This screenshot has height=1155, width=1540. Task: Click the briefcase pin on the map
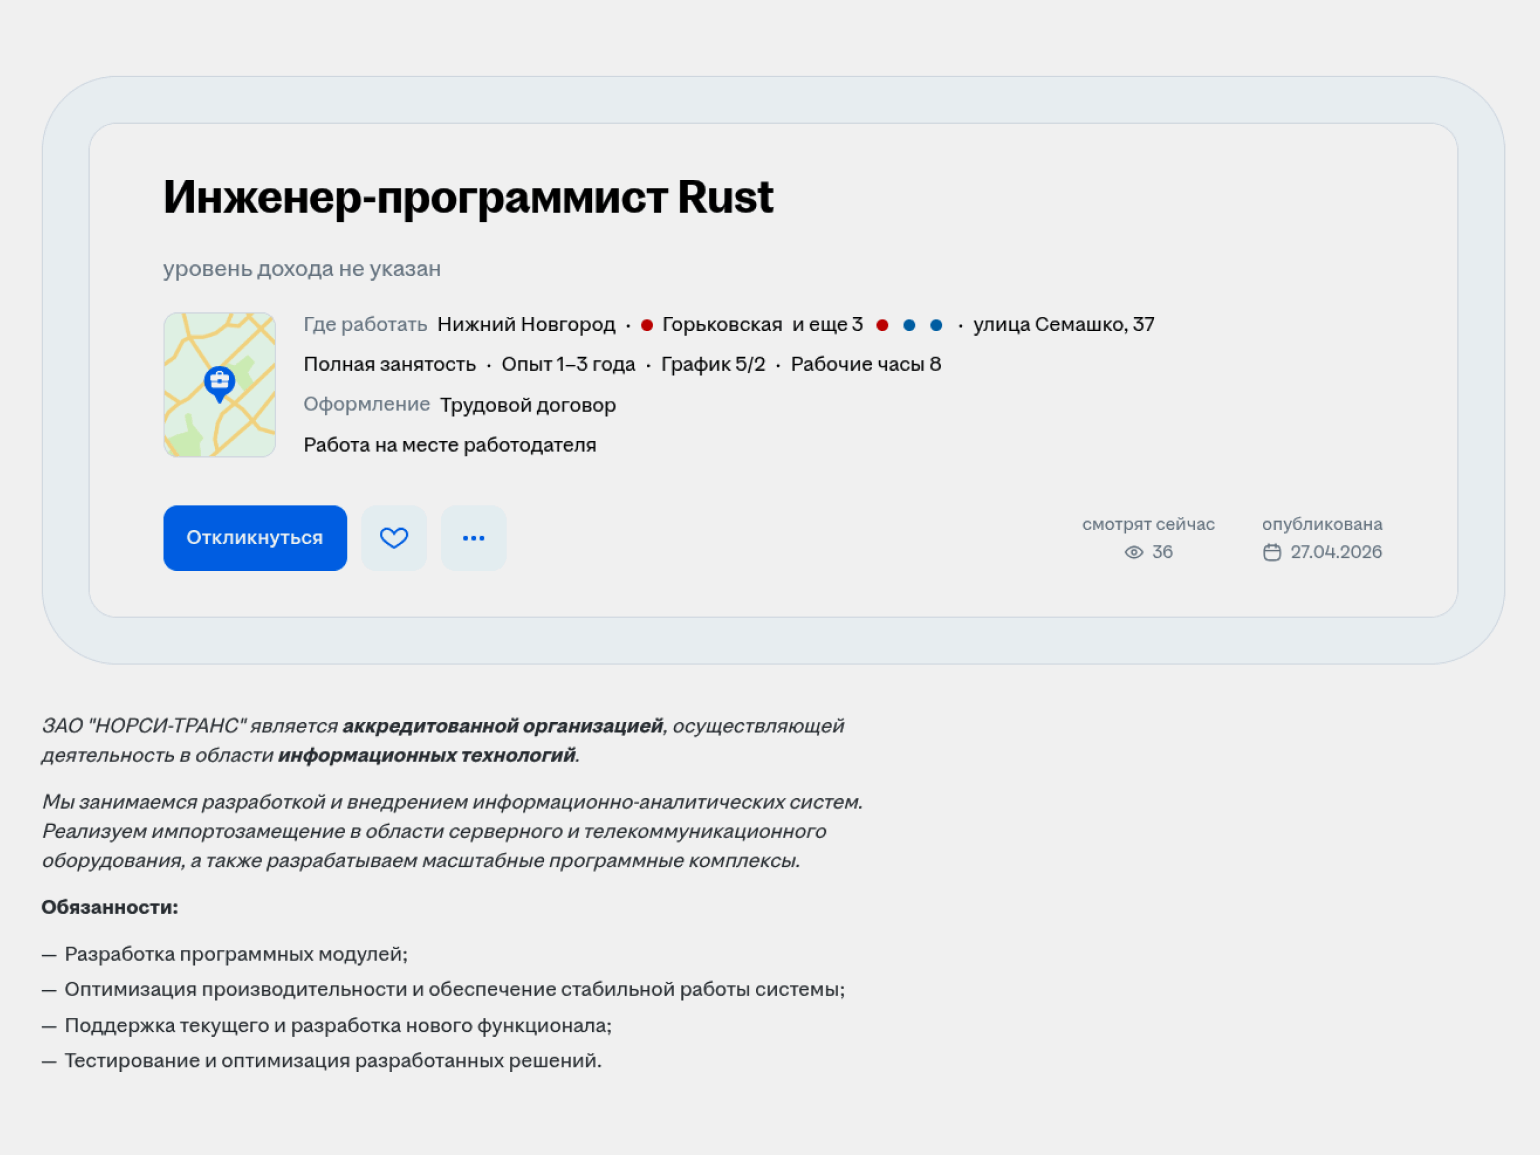[219, 382]
